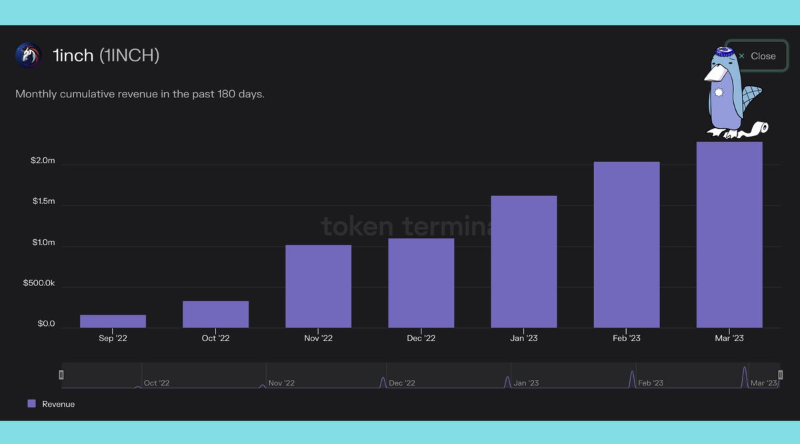Image resolution: width=800 pixels, height=444 pixels.
Task: Select the Mar '23 revenue bar
Action: [x=729, y=235]
